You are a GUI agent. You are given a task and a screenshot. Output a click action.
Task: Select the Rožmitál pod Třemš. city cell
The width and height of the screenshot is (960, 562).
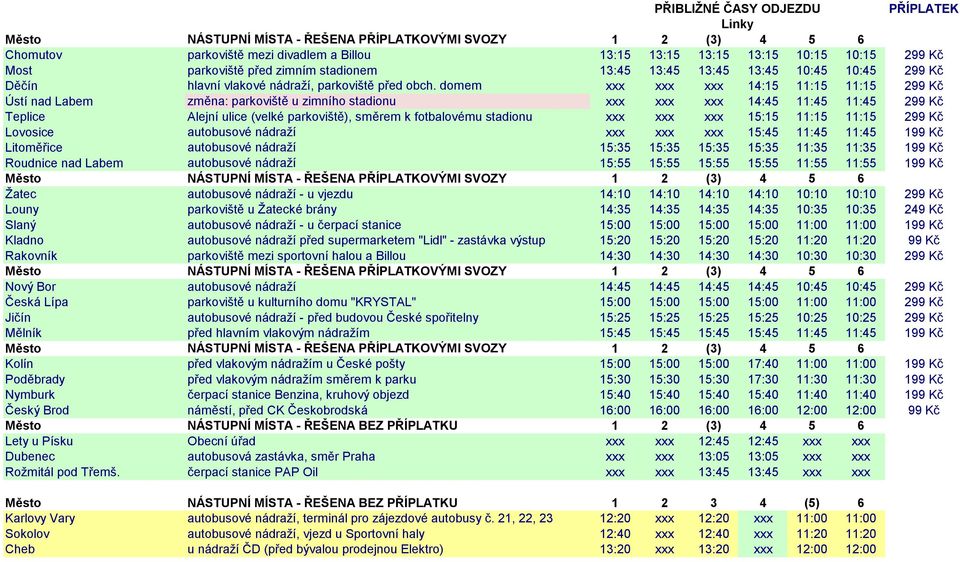(x=62, y=472)
